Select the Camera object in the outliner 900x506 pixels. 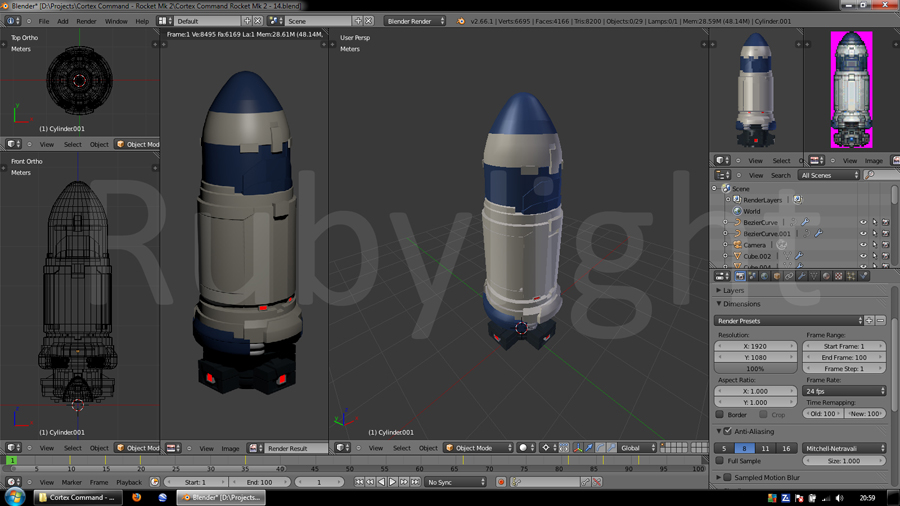point(754,245)
